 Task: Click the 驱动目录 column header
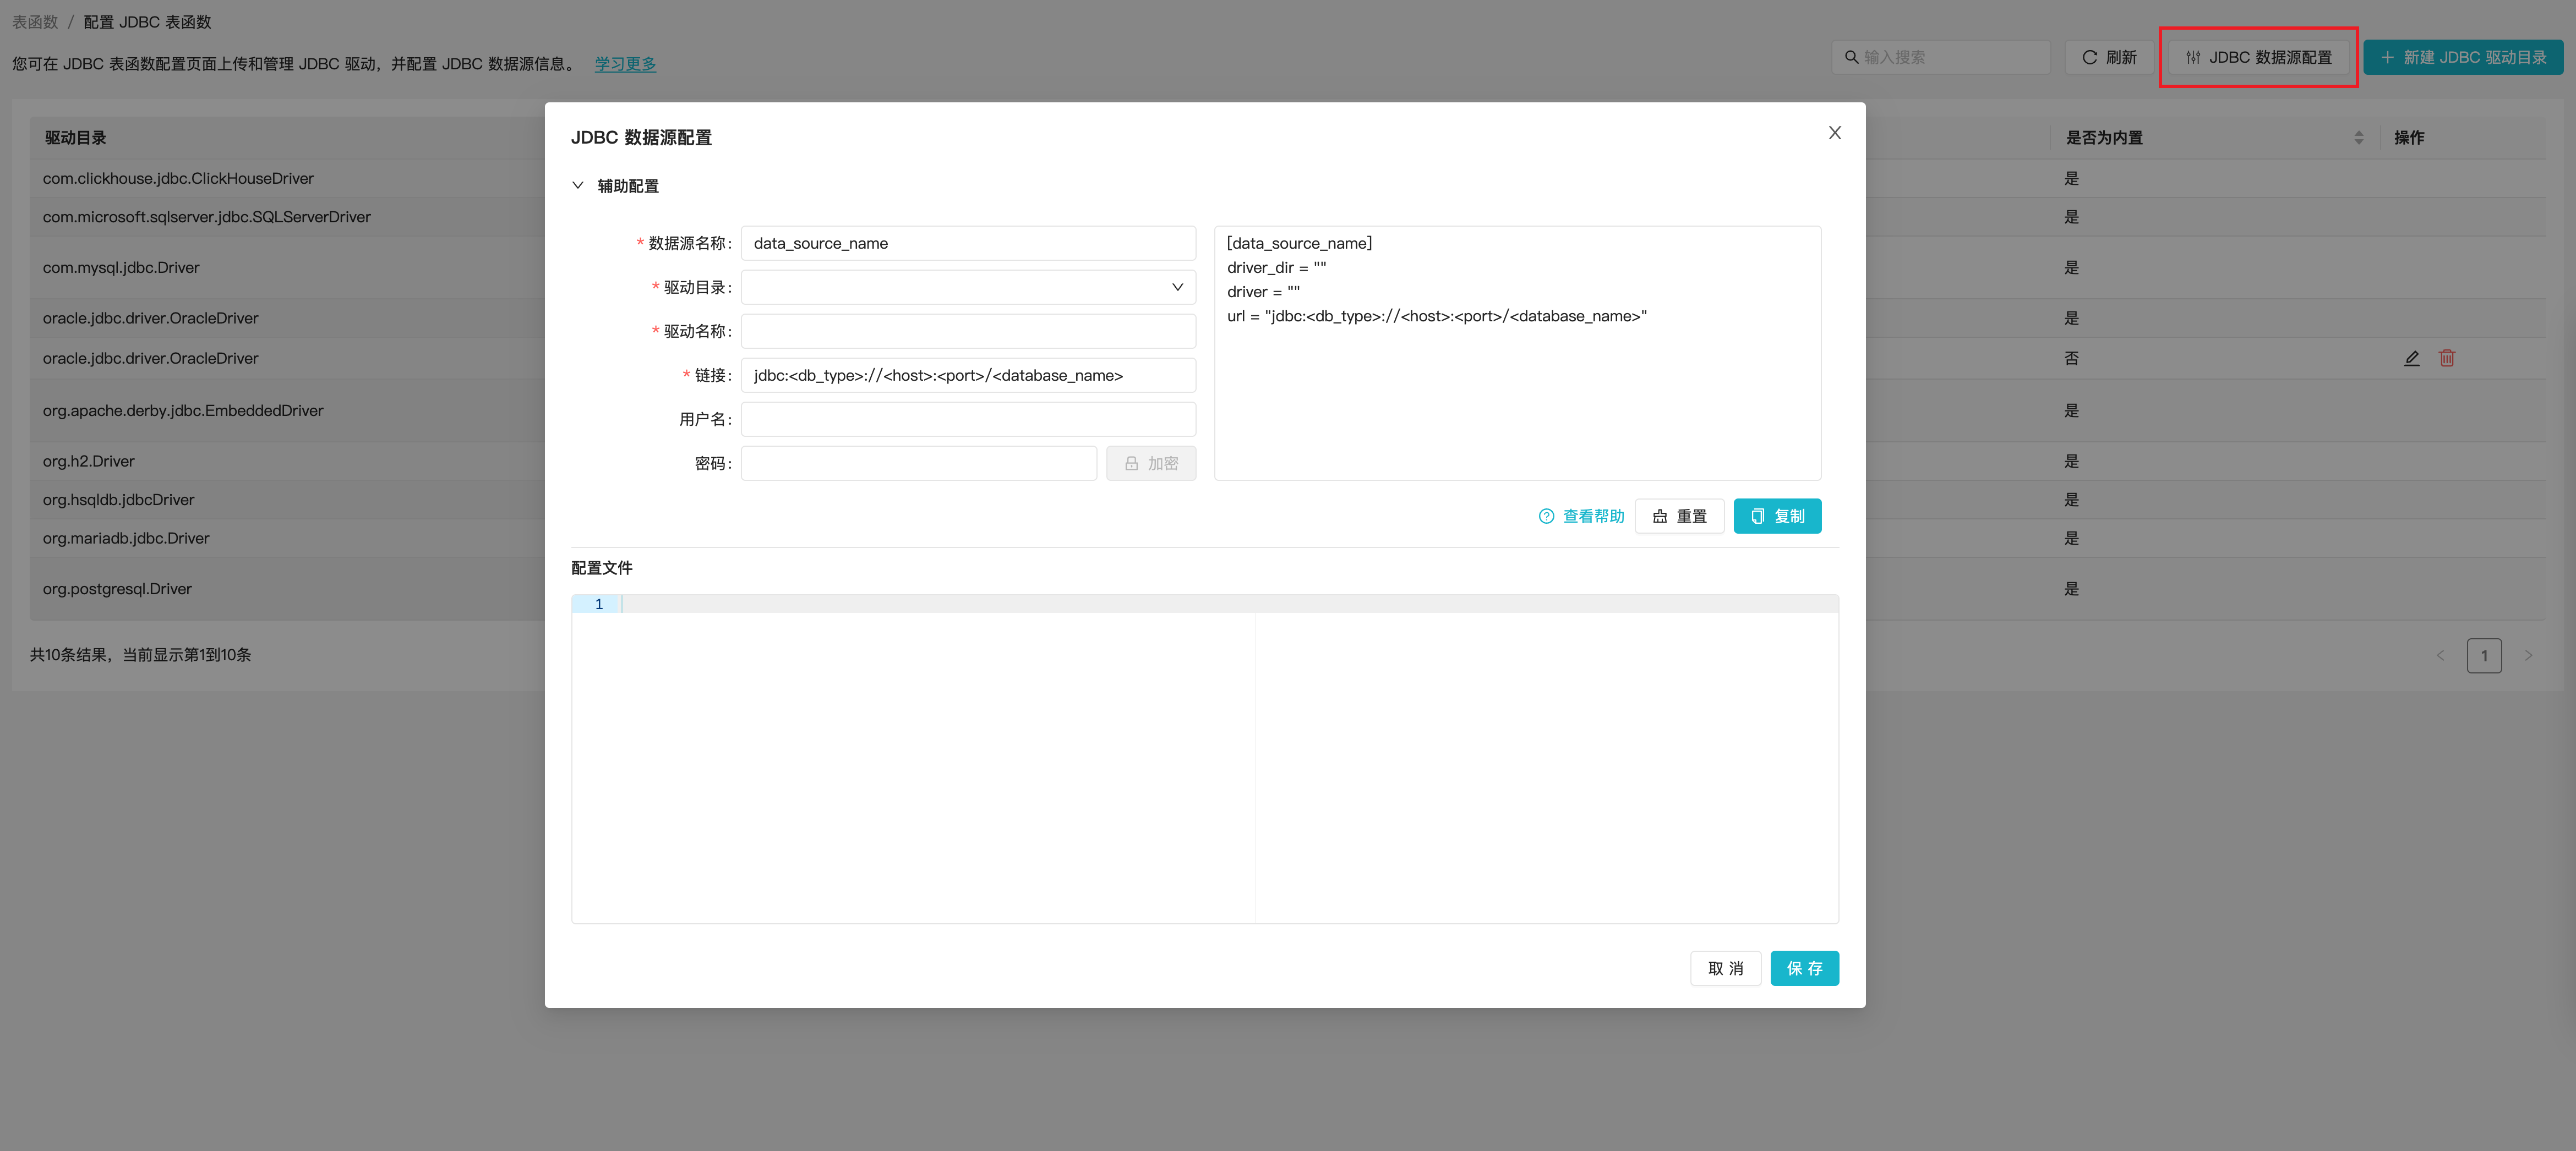click(76, 138)
